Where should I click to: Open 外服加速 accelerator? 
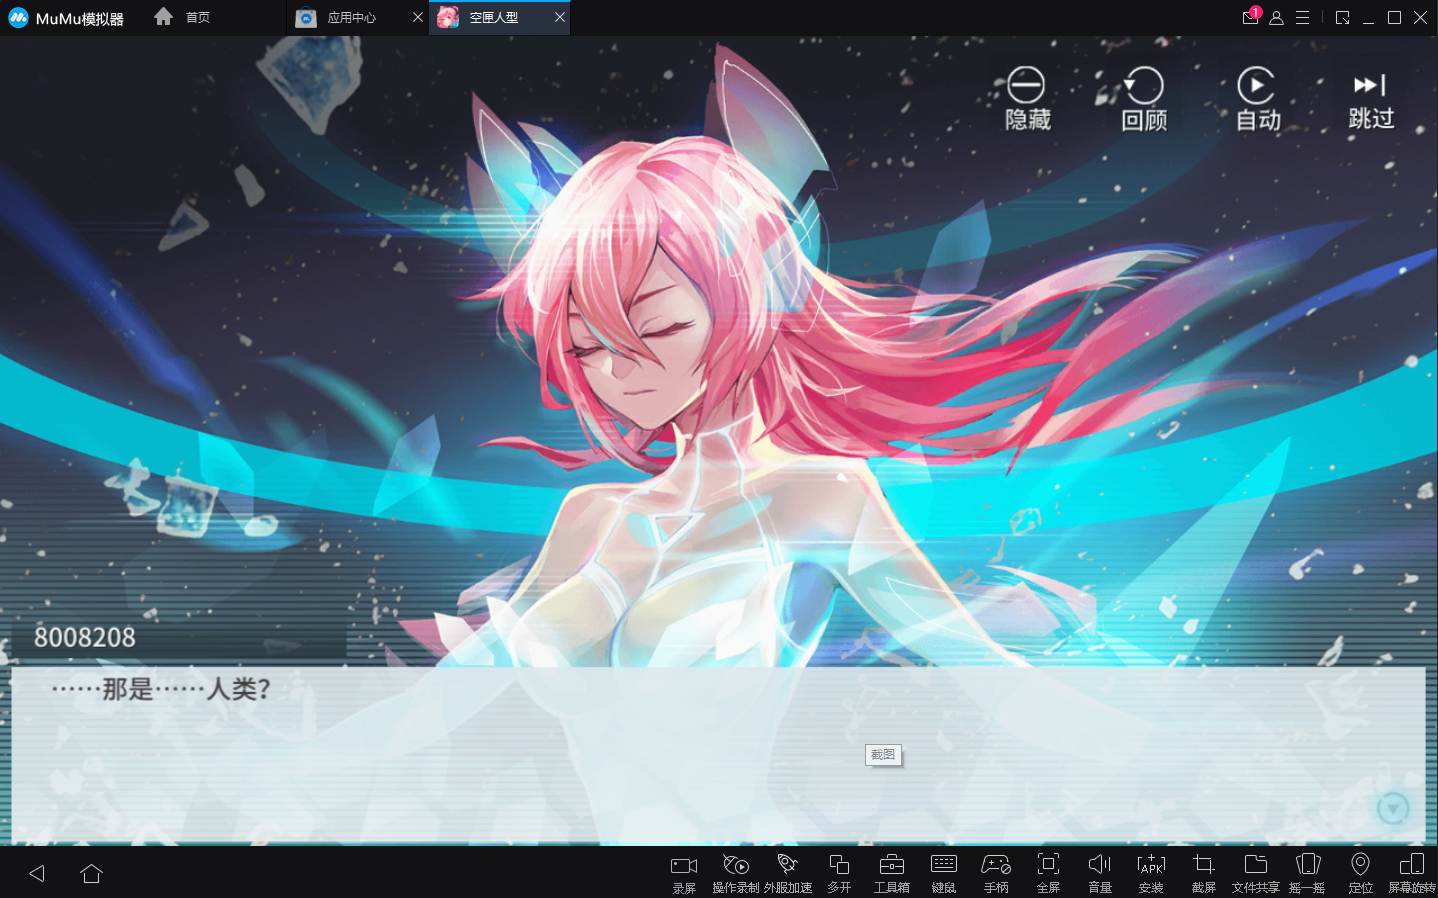point(788,873)
